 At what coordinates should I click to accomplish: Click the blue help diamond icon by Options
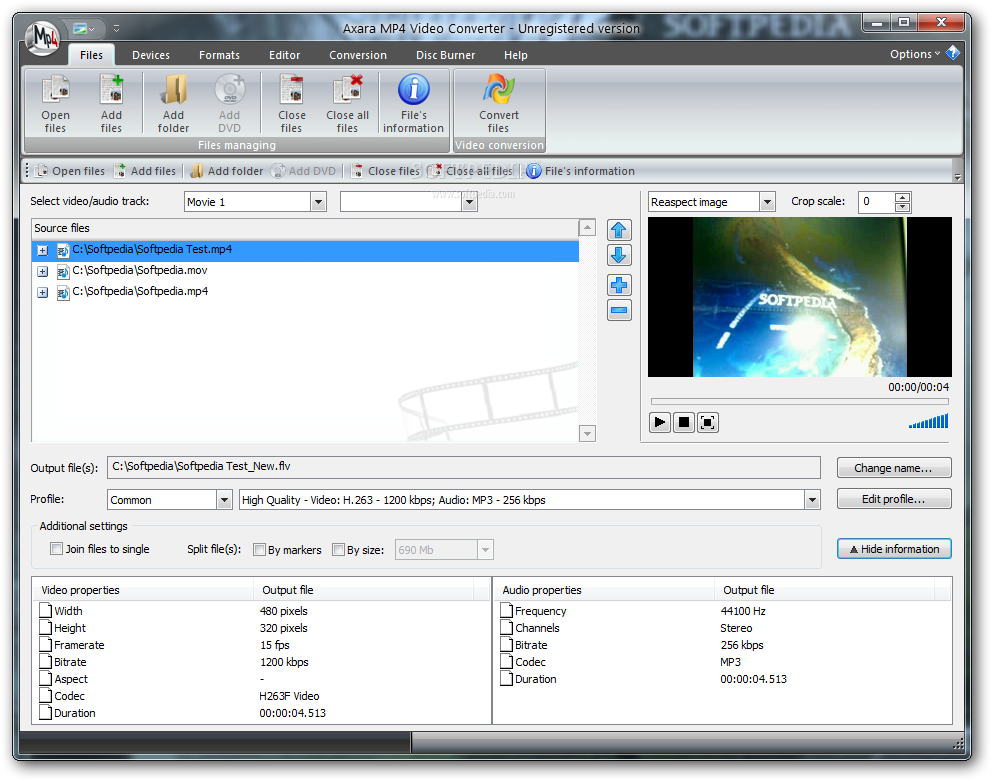(952, 53)
